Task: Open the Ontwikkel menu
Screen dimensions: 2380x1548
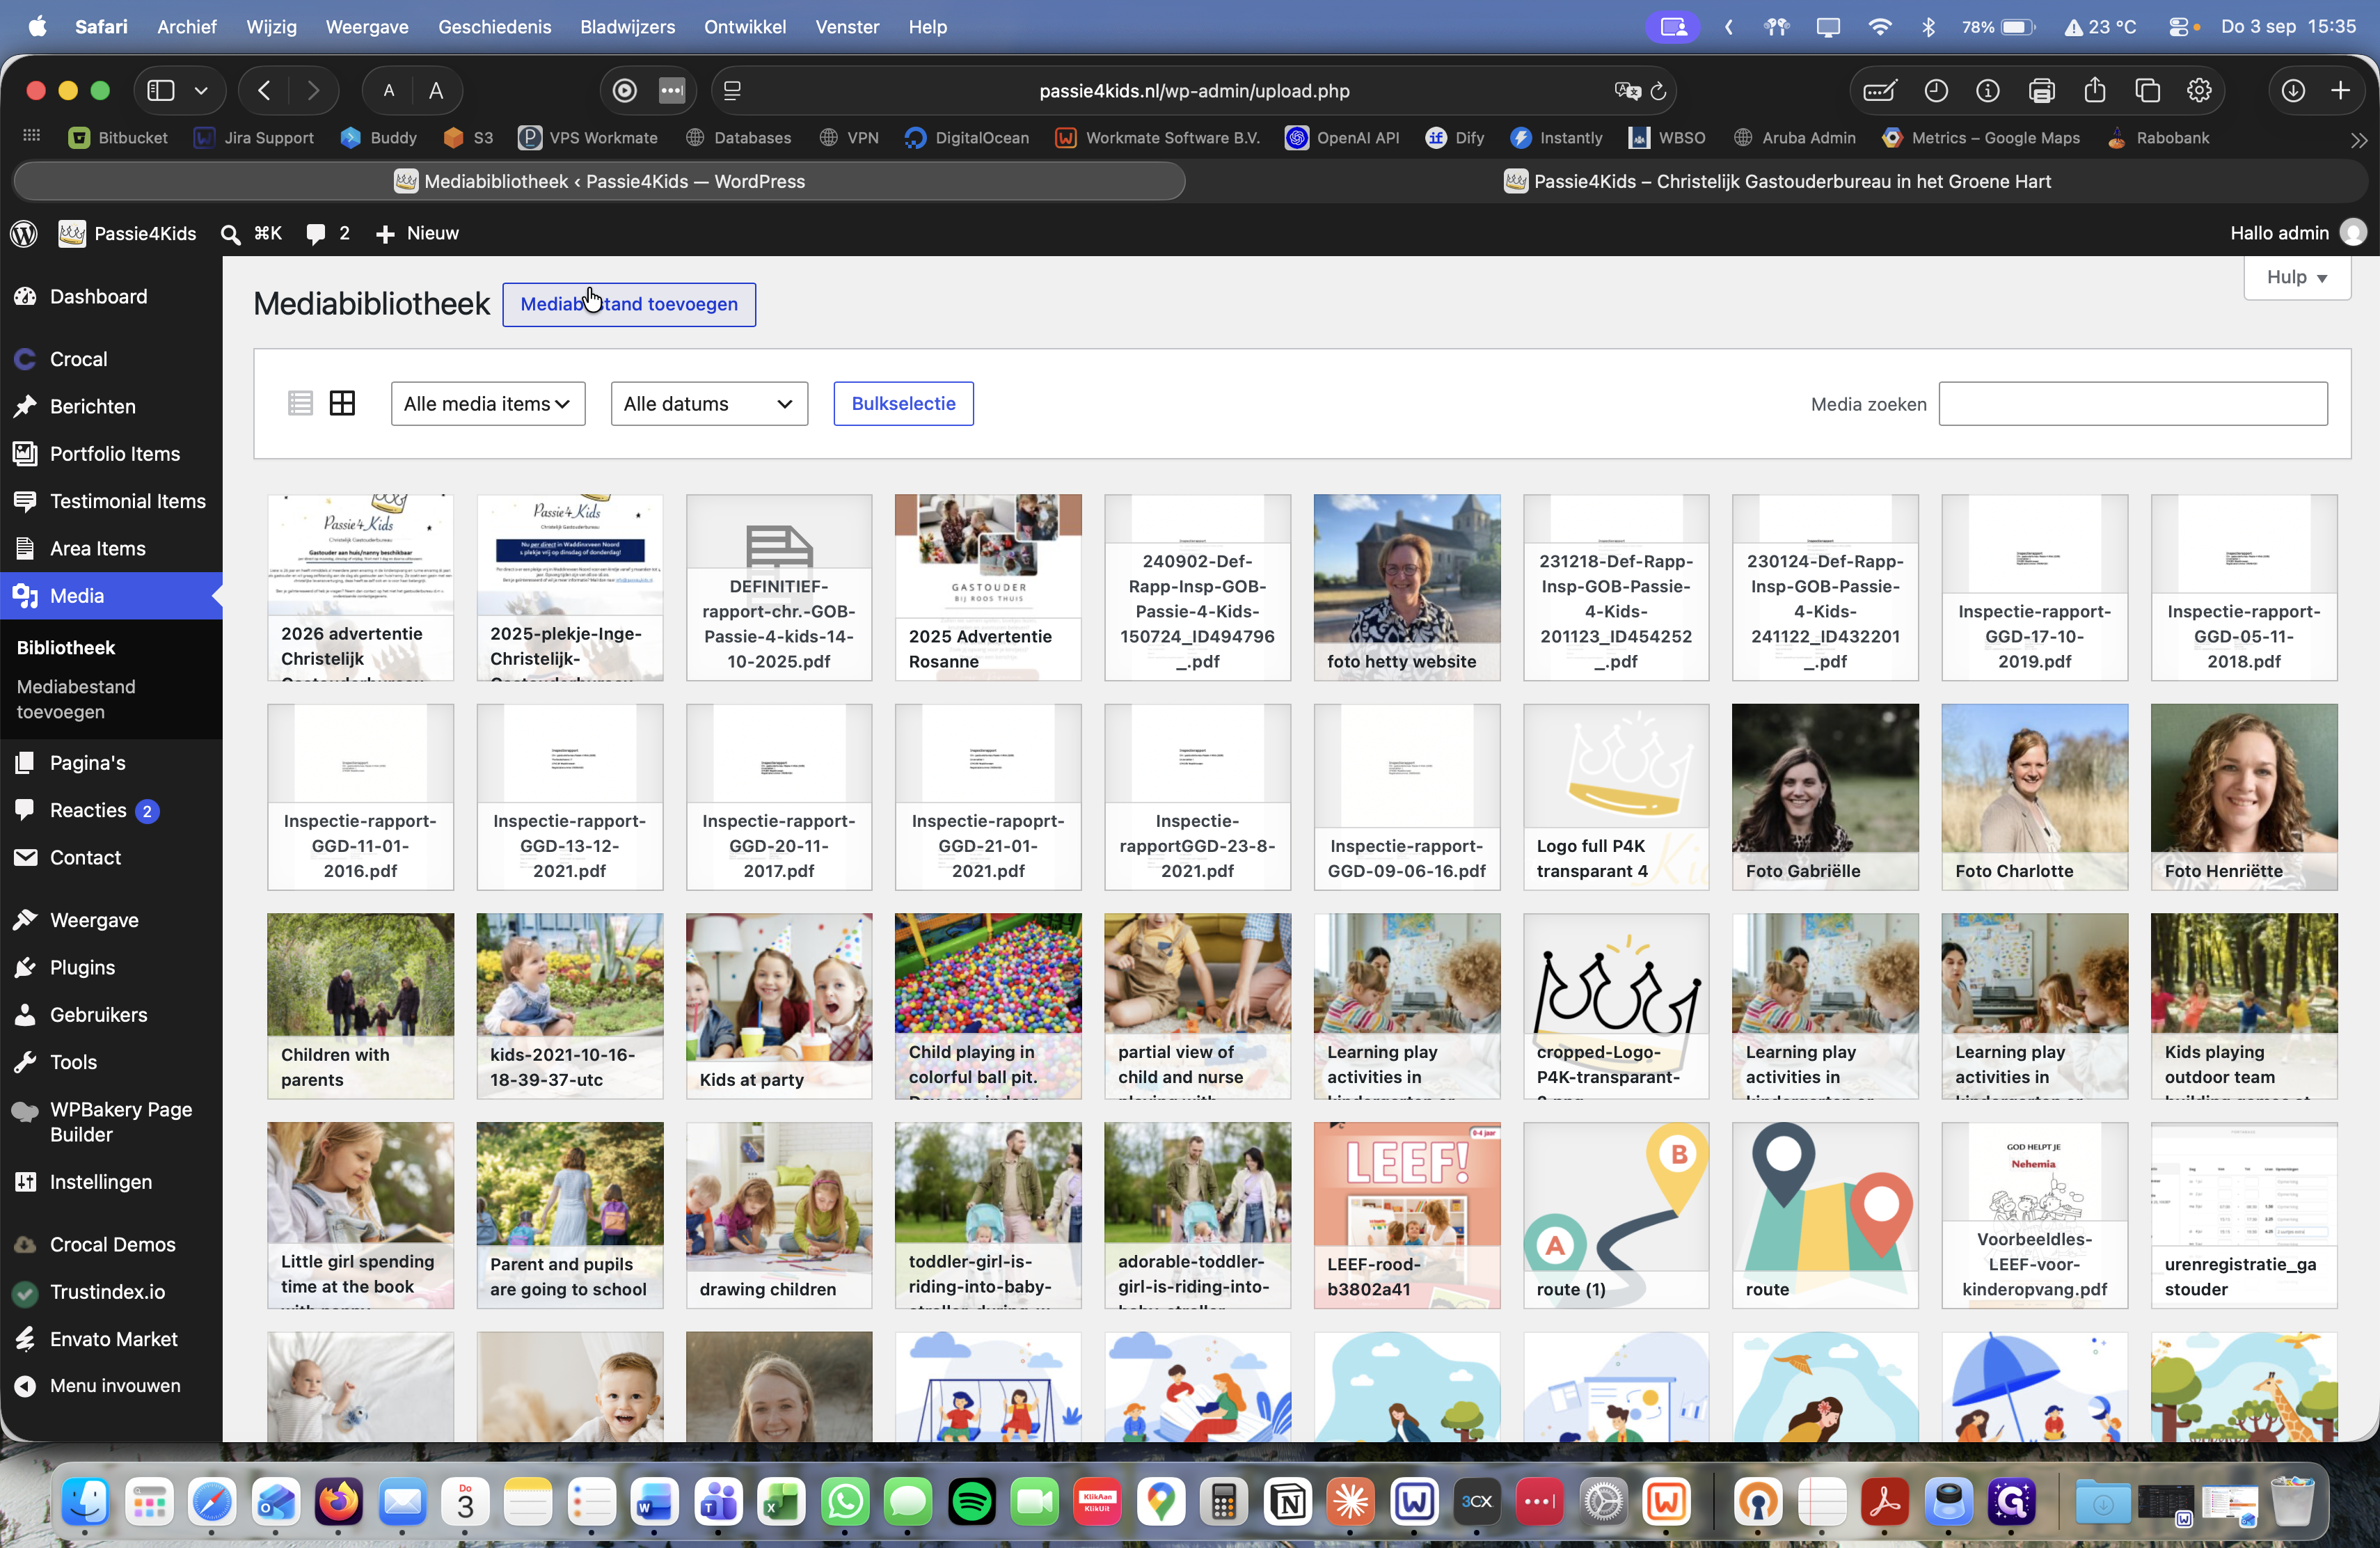Action: click(x=744, y=27)
